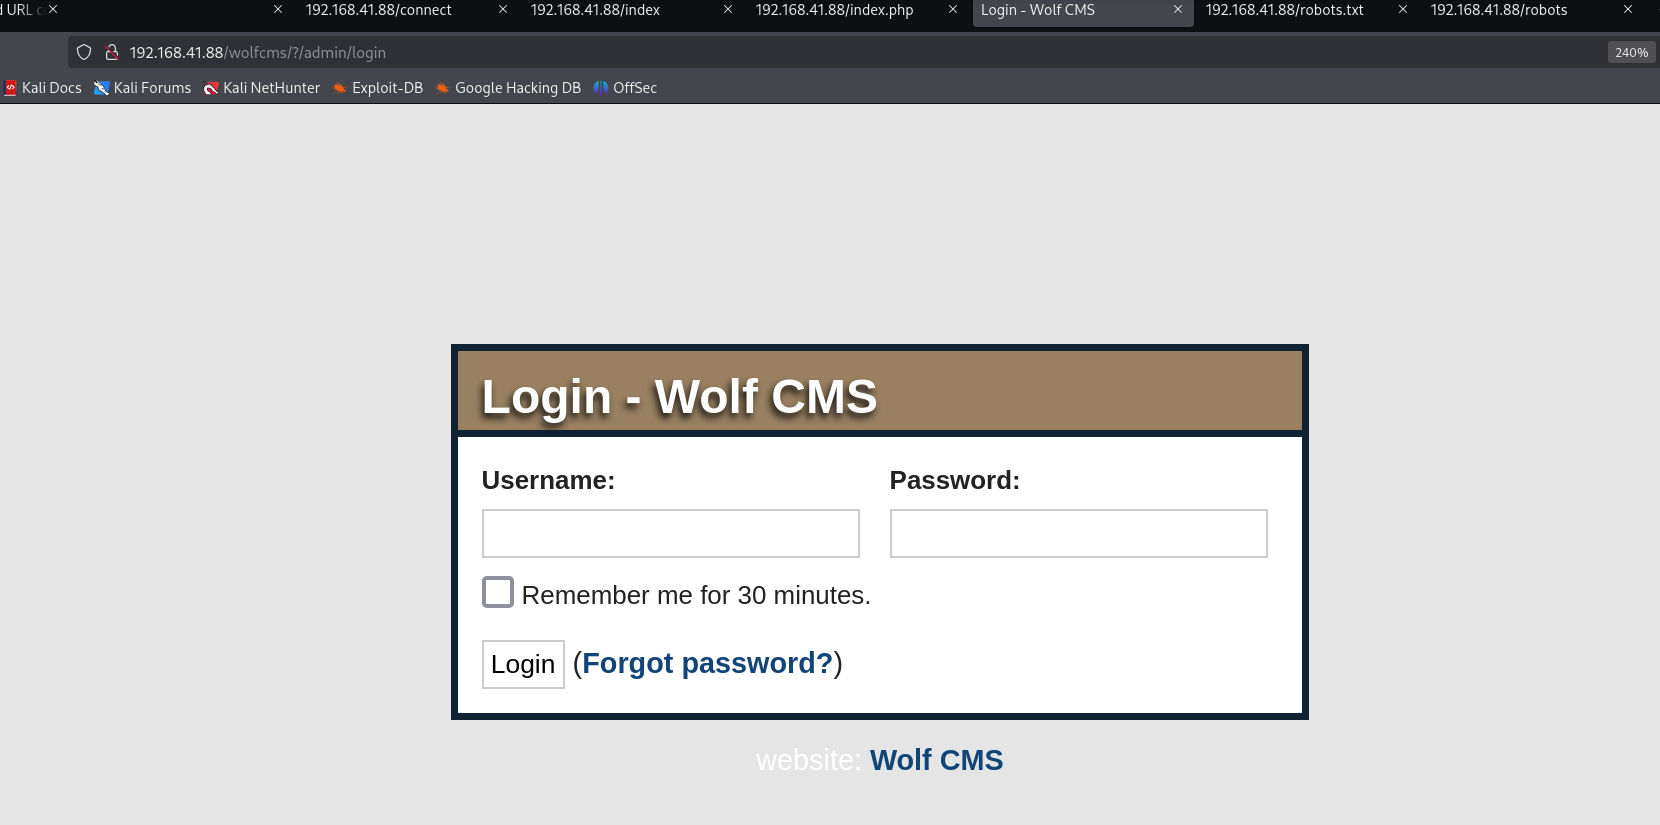1660x825 pixels.
Task: Open the Google Hacking DB bookmark
Action: 508,88
